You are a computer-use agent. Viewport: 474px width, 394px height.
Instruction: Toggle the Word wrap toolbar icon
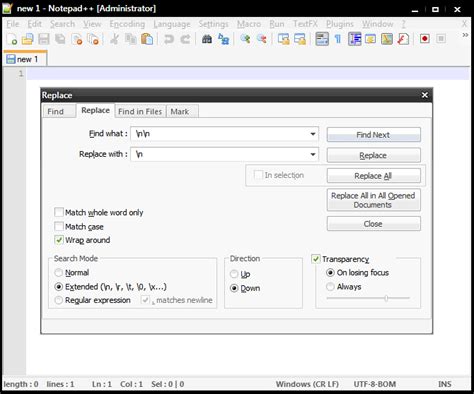322,39
